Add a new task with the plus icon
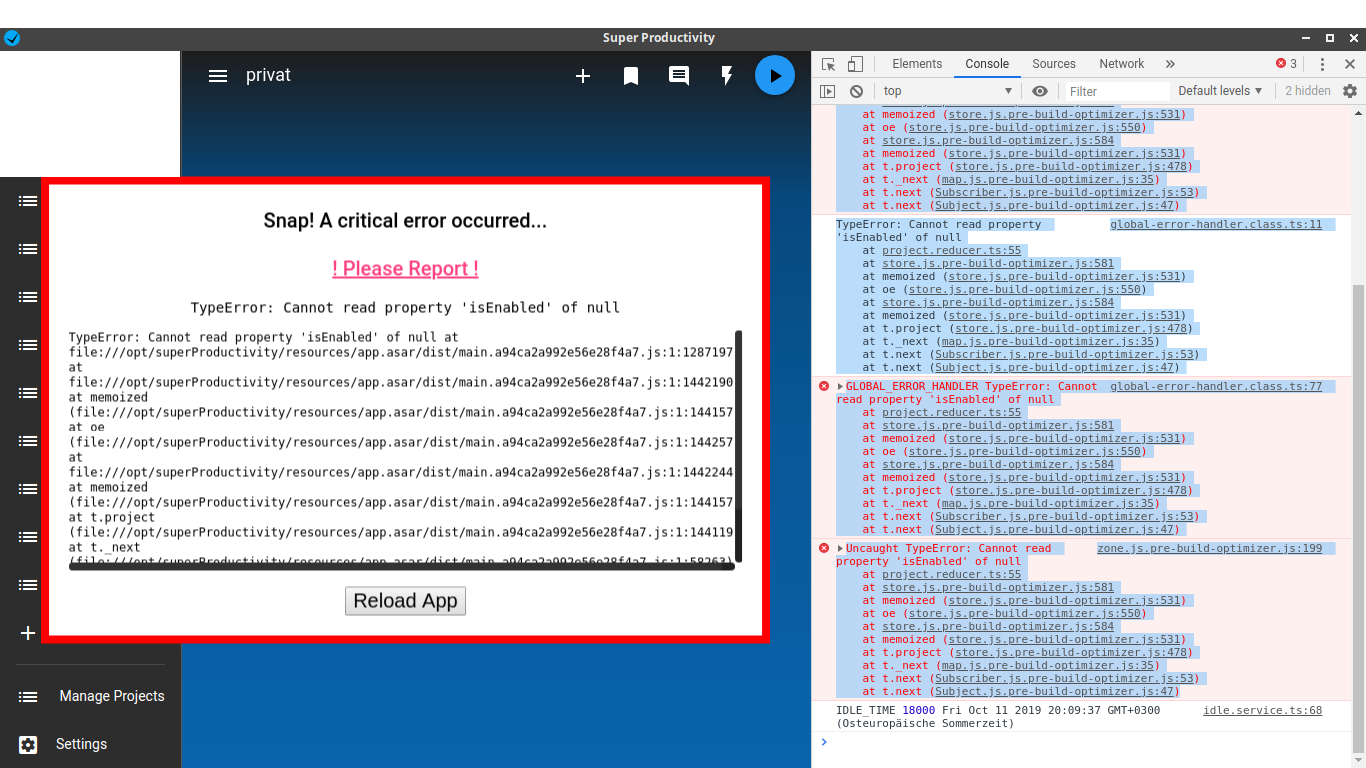 pyautogui.click(x=583, y=75)
